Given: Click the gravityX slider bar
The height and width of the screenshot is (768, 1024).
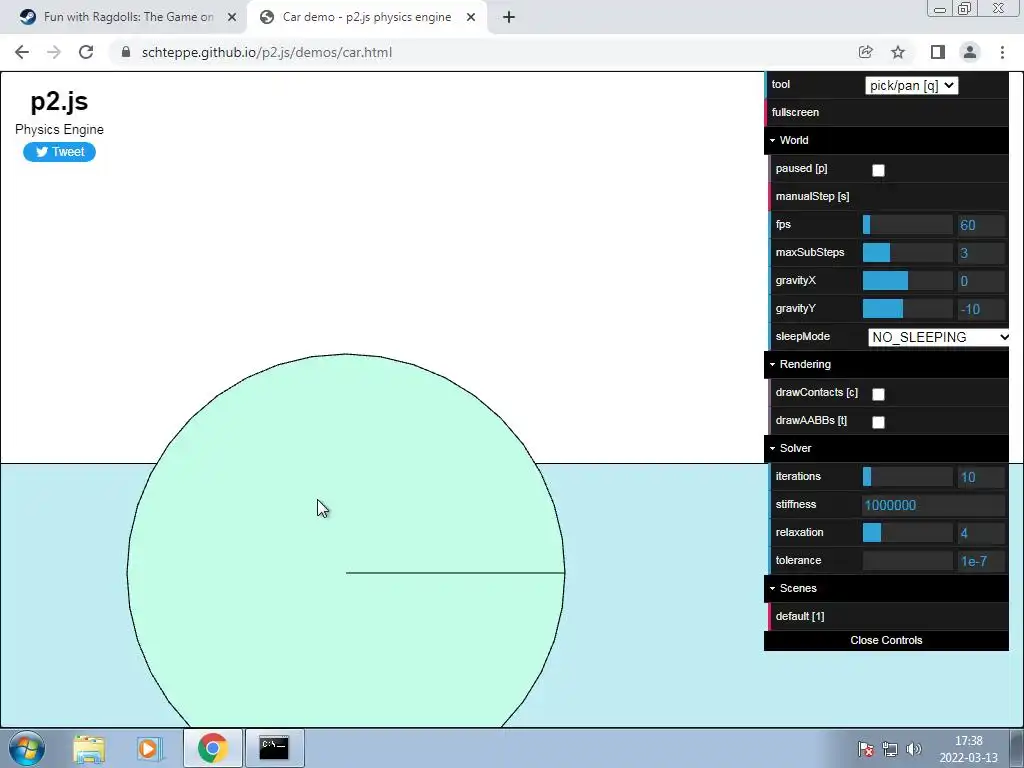Looking at the screenshot, I should (908, 281).
